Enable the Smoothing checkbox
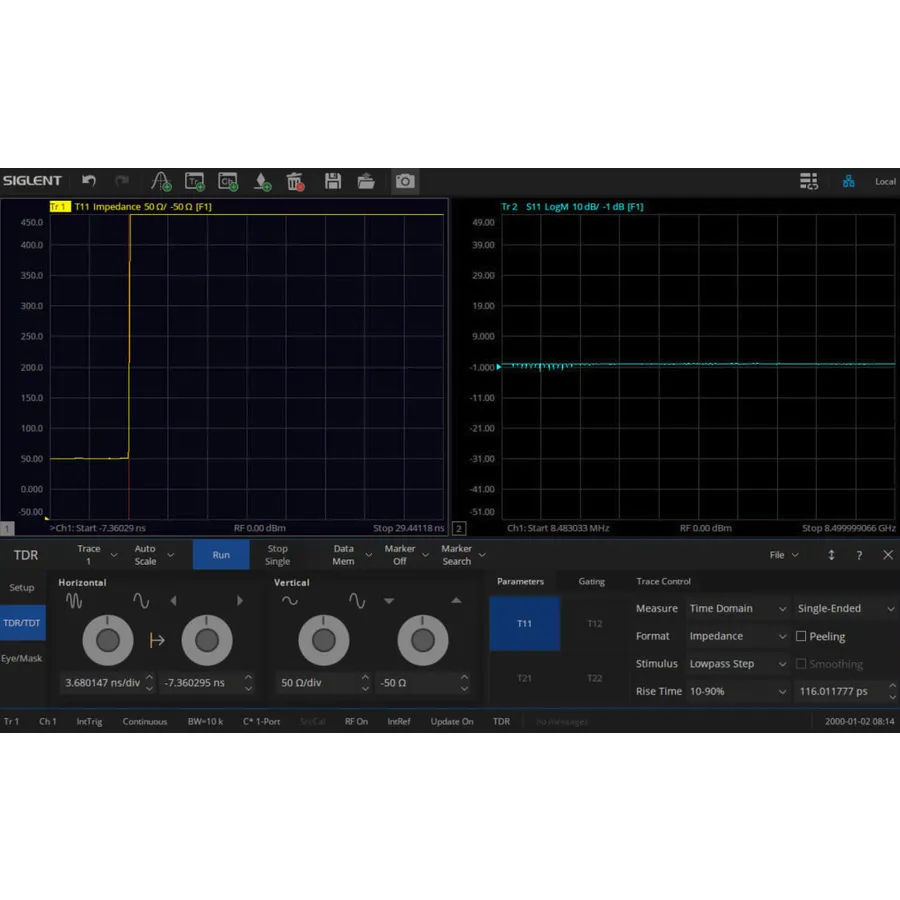The height and width of the screenshot is (900, 900). point(801,663)
